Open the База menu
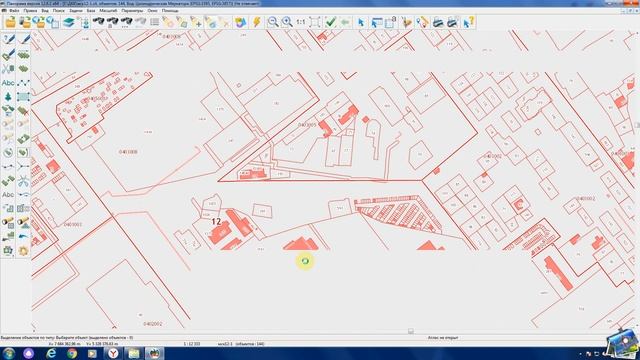640x360 pixels. click(91, 11)
